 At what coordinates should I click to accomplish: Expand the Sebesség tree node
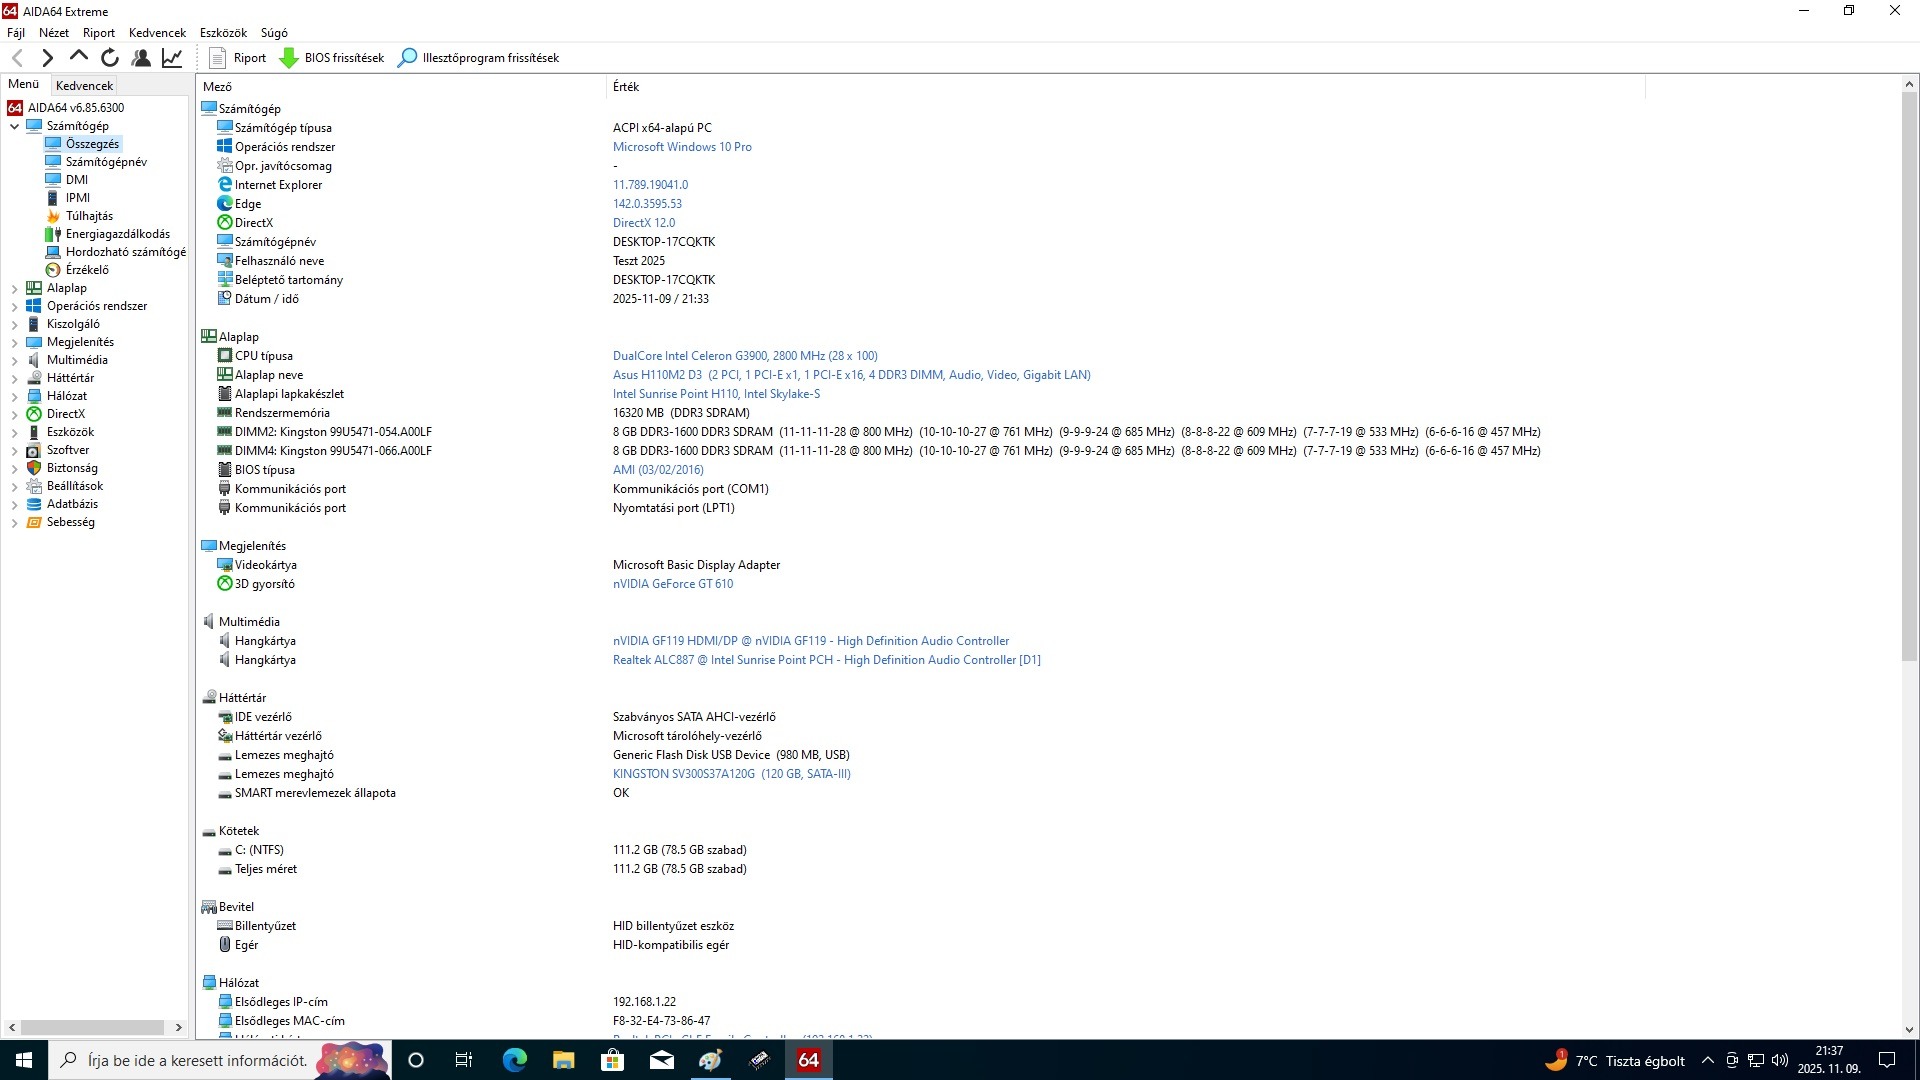point(14,523)
